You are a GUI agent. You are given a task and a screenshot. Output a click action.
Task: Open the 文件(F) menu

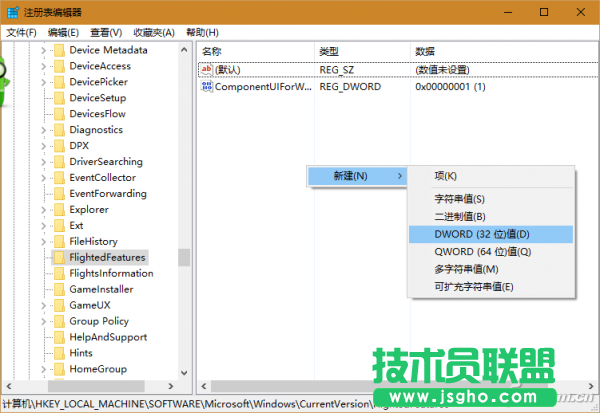(x=21, y=33)
